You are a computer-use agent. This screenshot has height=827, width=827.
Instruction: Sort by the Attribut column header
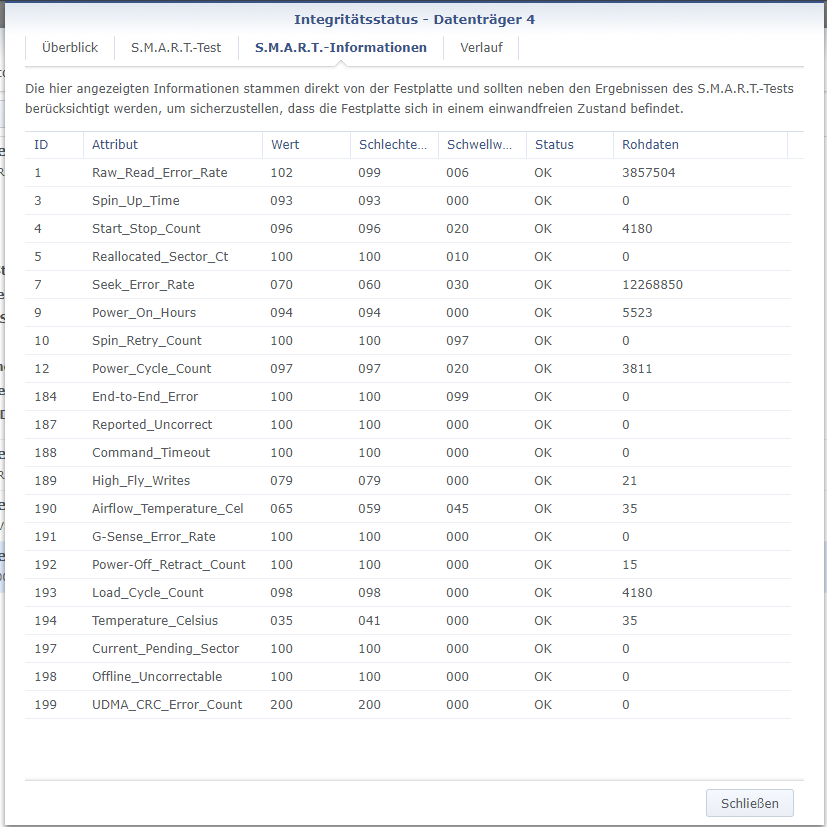tap(173, 145)
